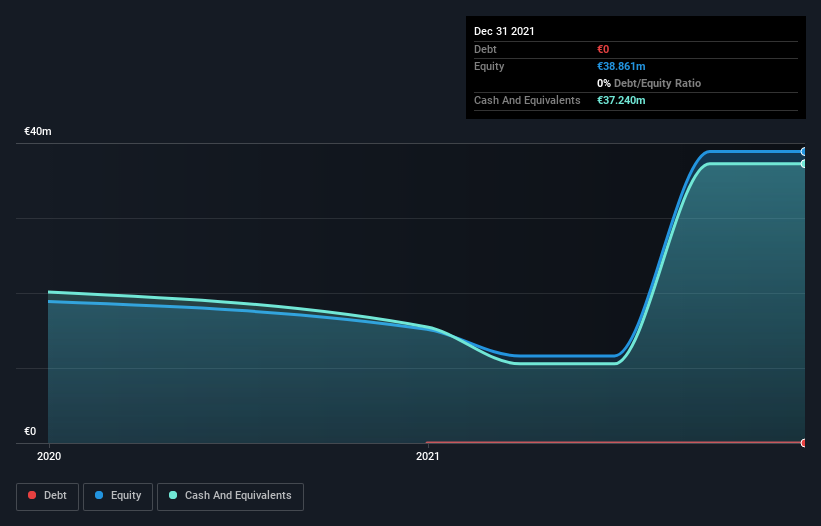
Task: Click the 2021 axis label
Action: [x=428, y=456]
